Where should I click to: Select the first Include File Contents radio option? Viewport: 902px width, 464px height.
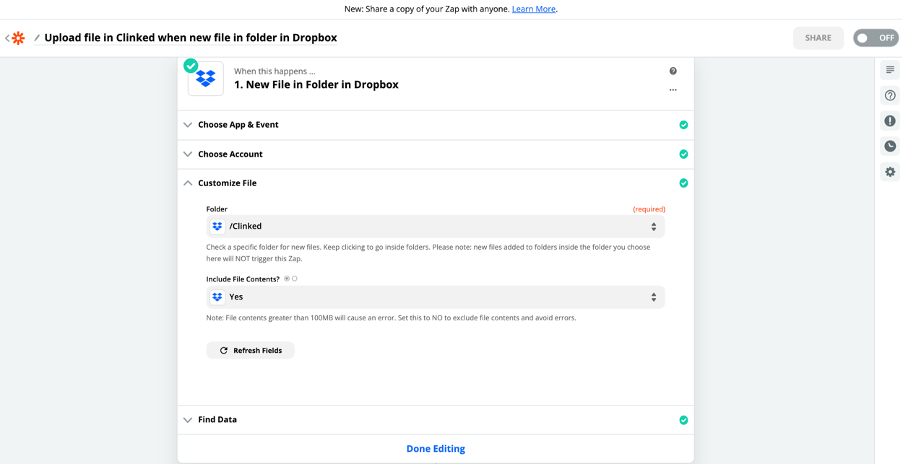point(287,279)
